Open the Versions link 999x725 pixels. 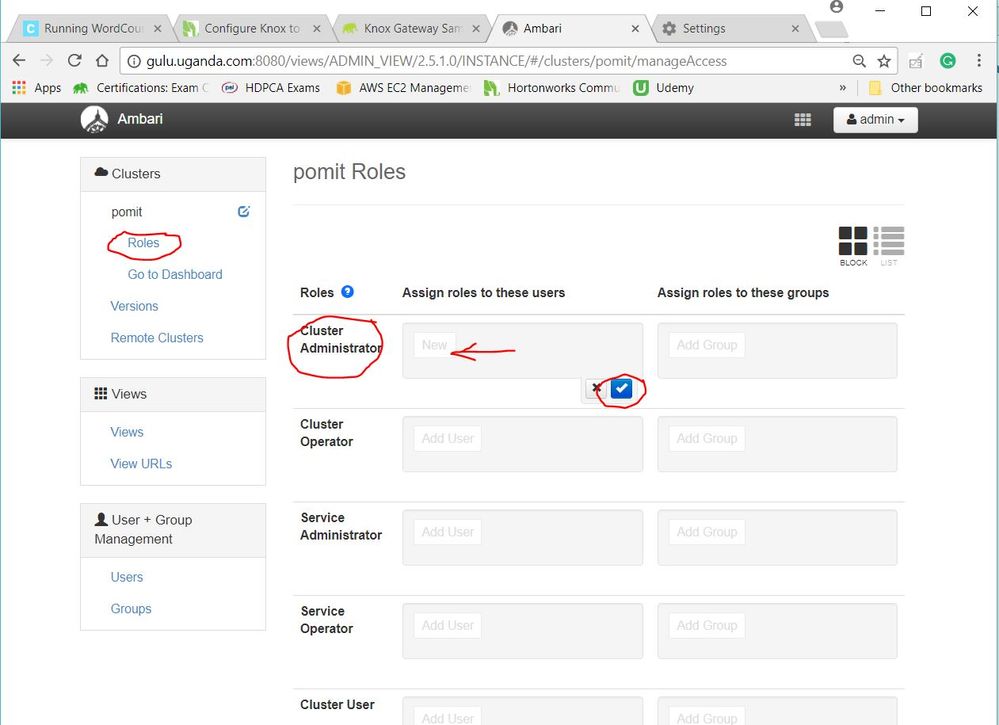click(134, 306)
